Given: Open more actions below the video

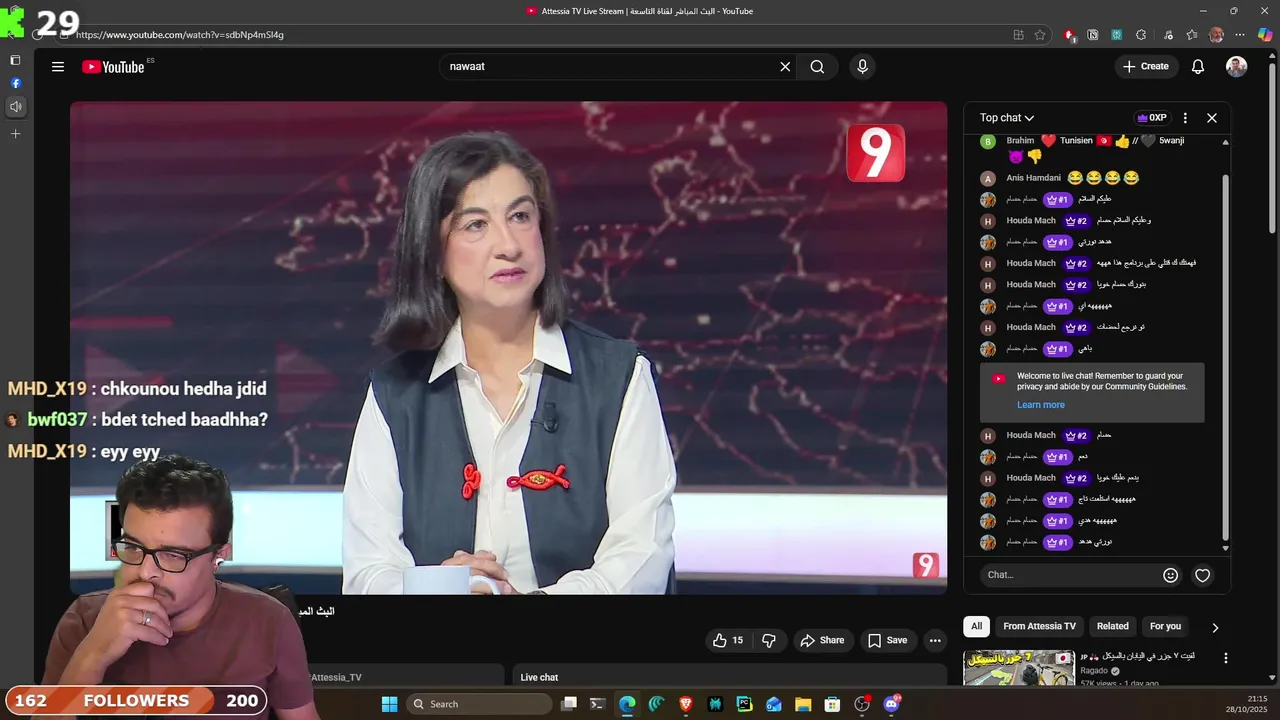Looking at the screenshot, I should (x=935, y=640).
